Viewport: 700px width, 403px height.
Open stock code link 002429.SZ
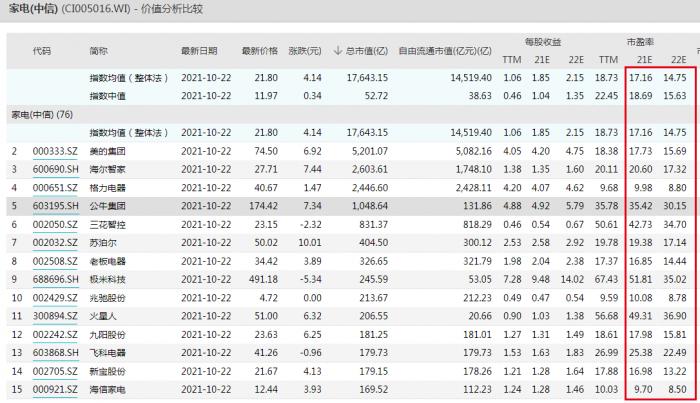pyautogui.click(x=55, y=298)
